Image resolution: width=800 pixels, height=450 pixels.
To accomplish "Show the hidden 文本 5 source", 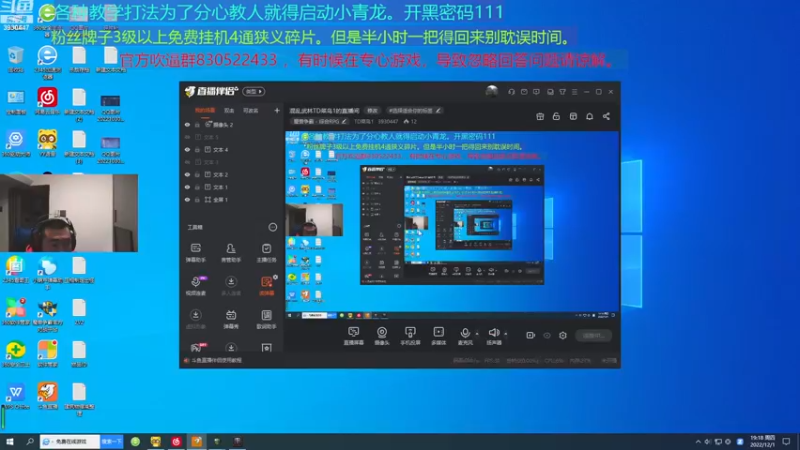I will (187, 137).
